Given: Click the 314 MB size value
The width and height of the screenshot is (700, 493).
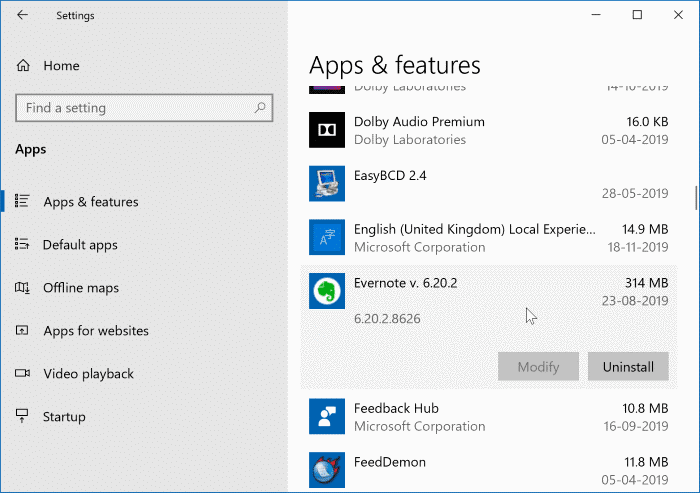Looking at the screenshot, I should (x=646, y=283).
